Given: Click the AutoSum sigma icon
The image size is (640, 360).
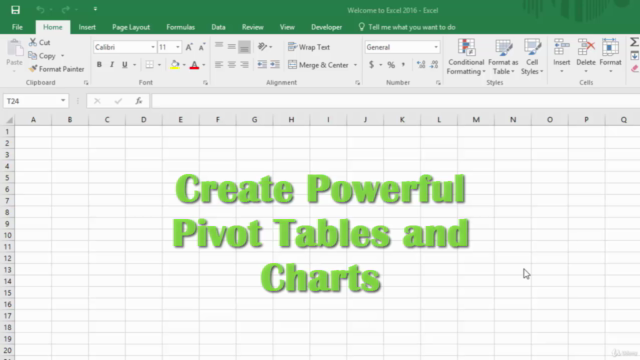Looking at the screenshot, I should pyautogui.click(x=634, y=42).
